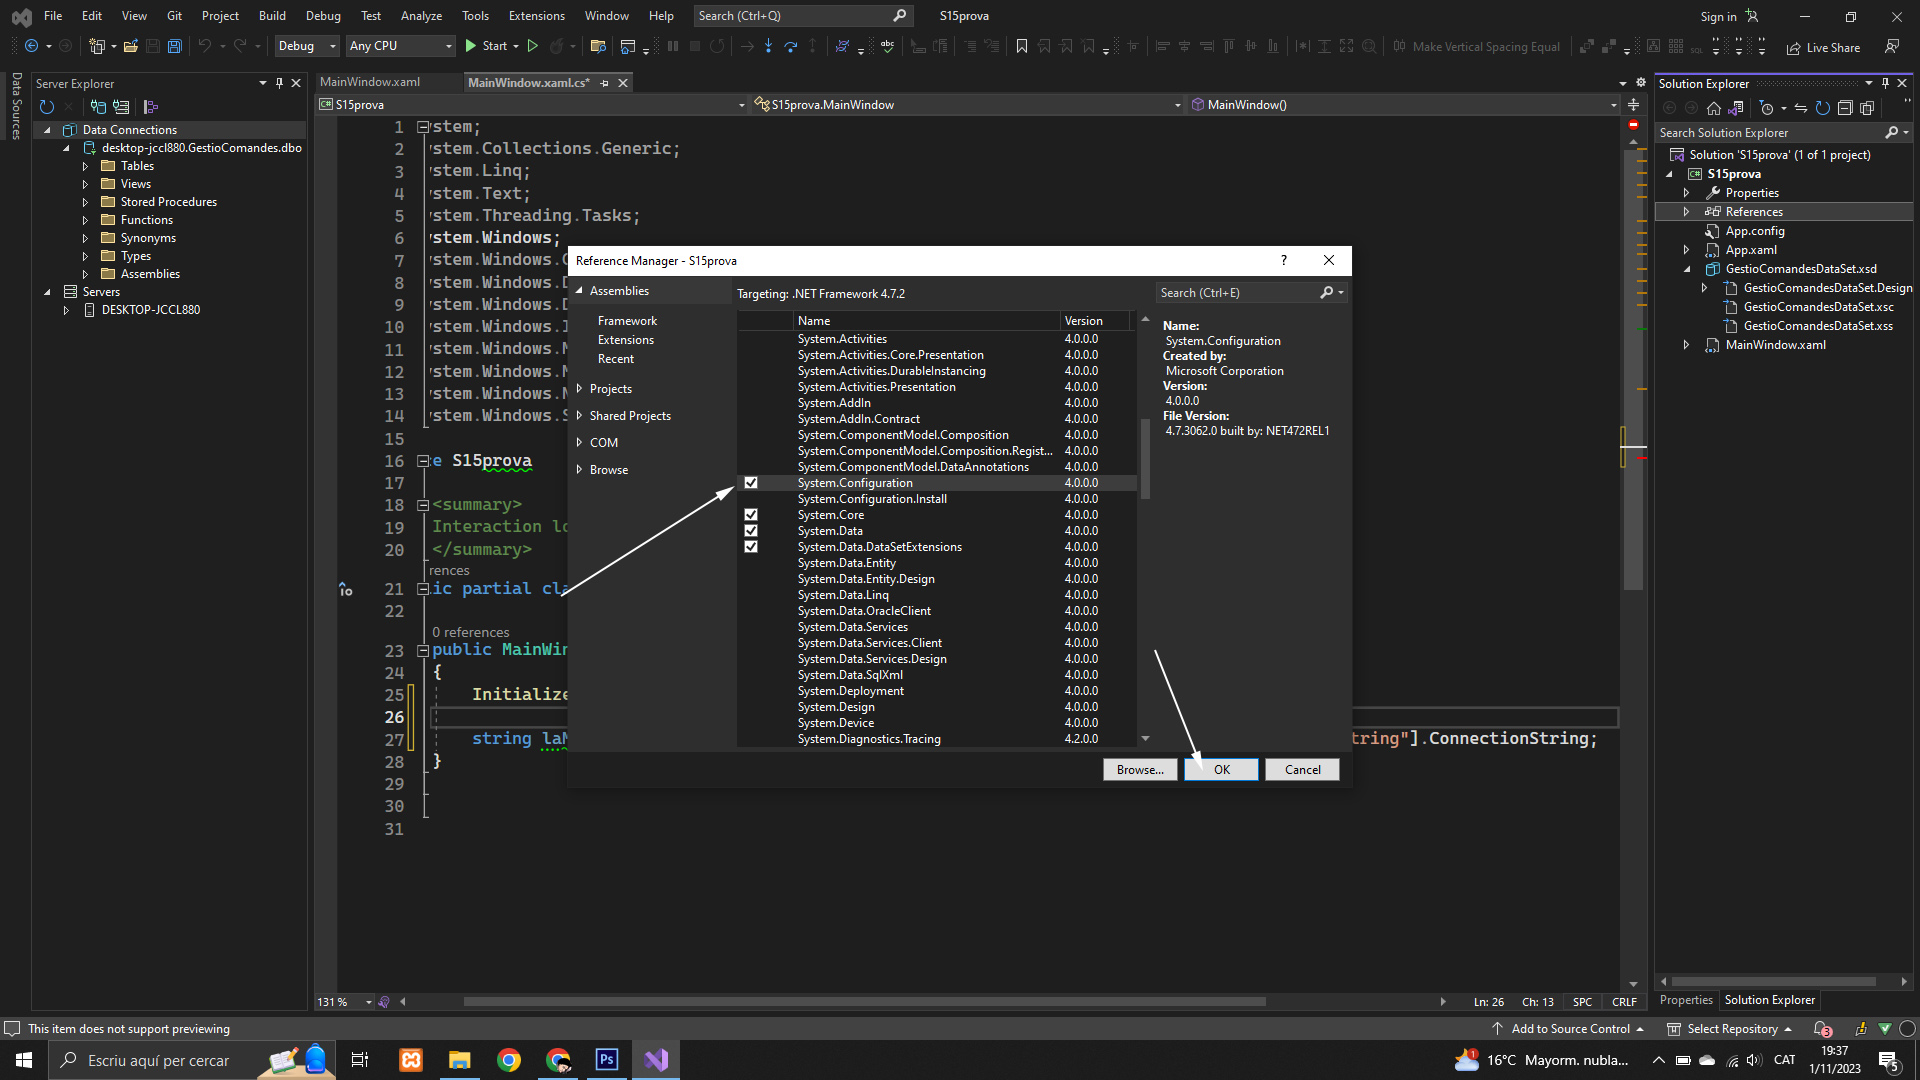Click the Start debugging play icon
Viewport: 1920px width, 1080px height.
471,46
